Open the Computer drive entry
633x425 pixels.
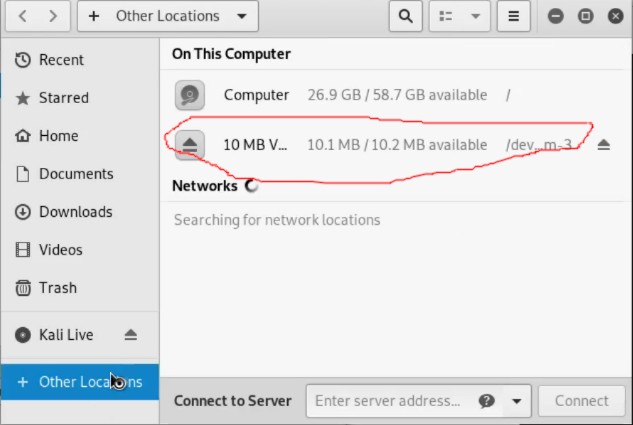point(256,95)
